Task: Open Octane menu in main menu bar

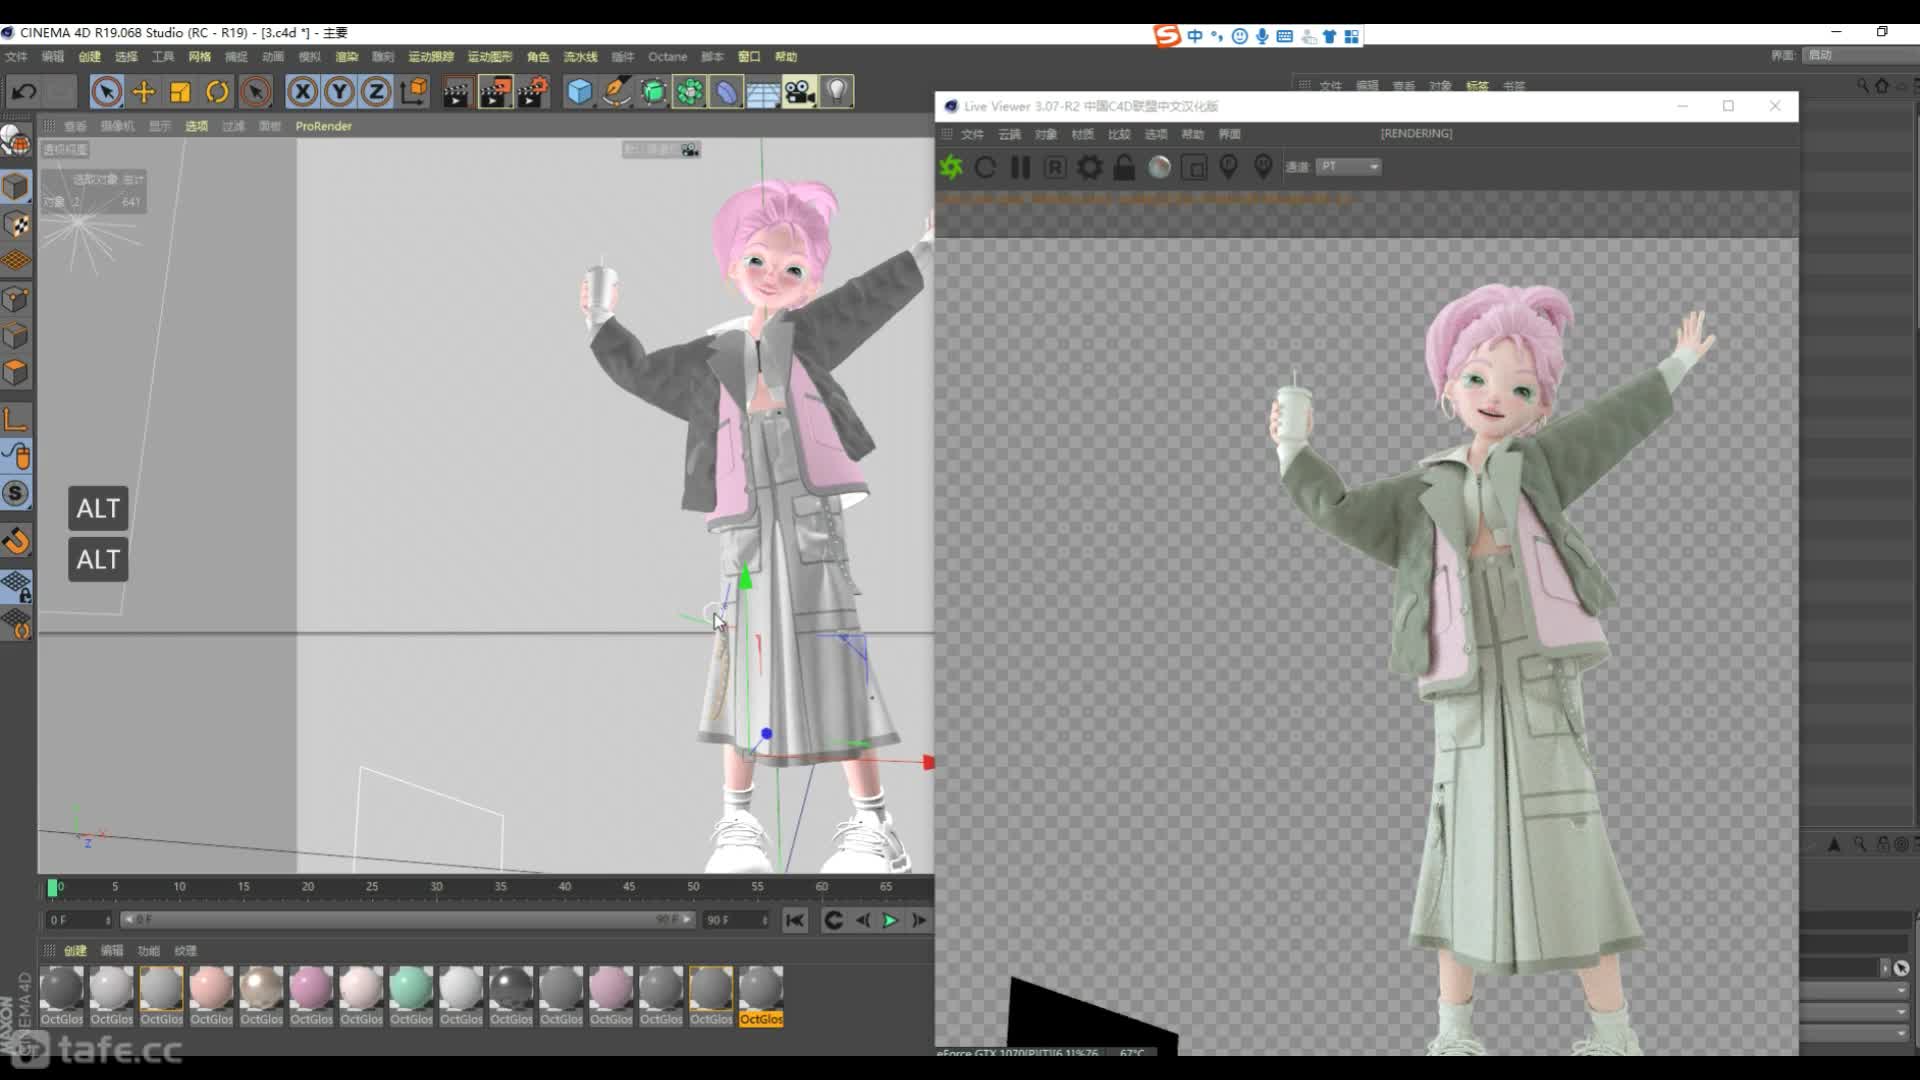Action: (667, 57)
